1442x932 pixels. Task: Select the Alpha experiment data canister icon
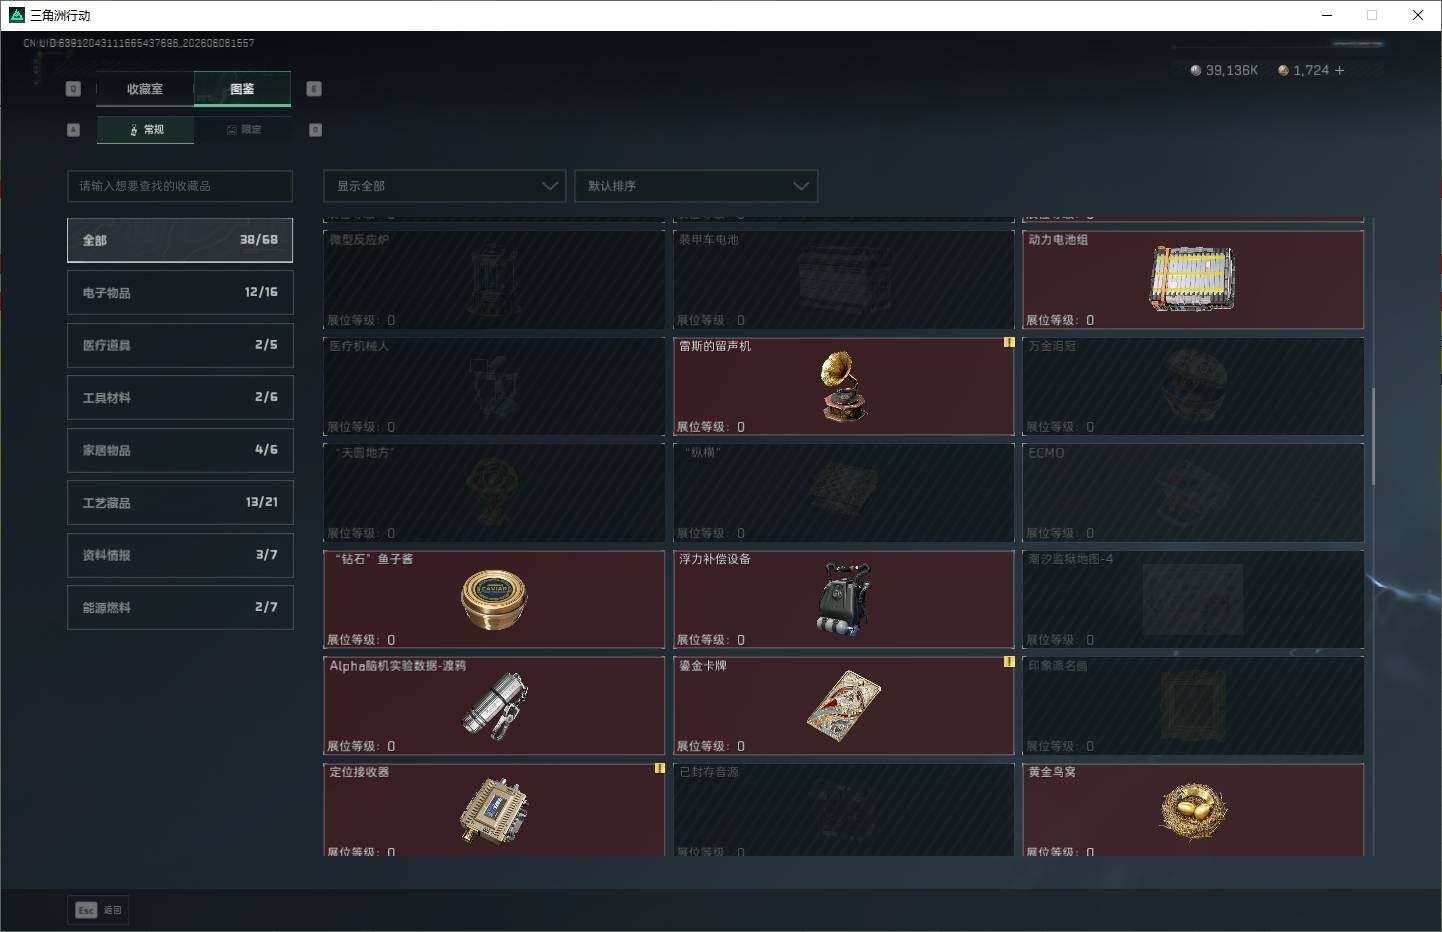[x=495, y=705]
